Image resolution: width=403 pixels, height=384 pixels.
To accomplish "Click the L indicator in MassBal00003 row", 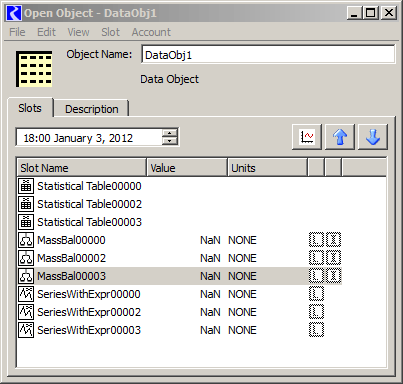I will (316, 276).
